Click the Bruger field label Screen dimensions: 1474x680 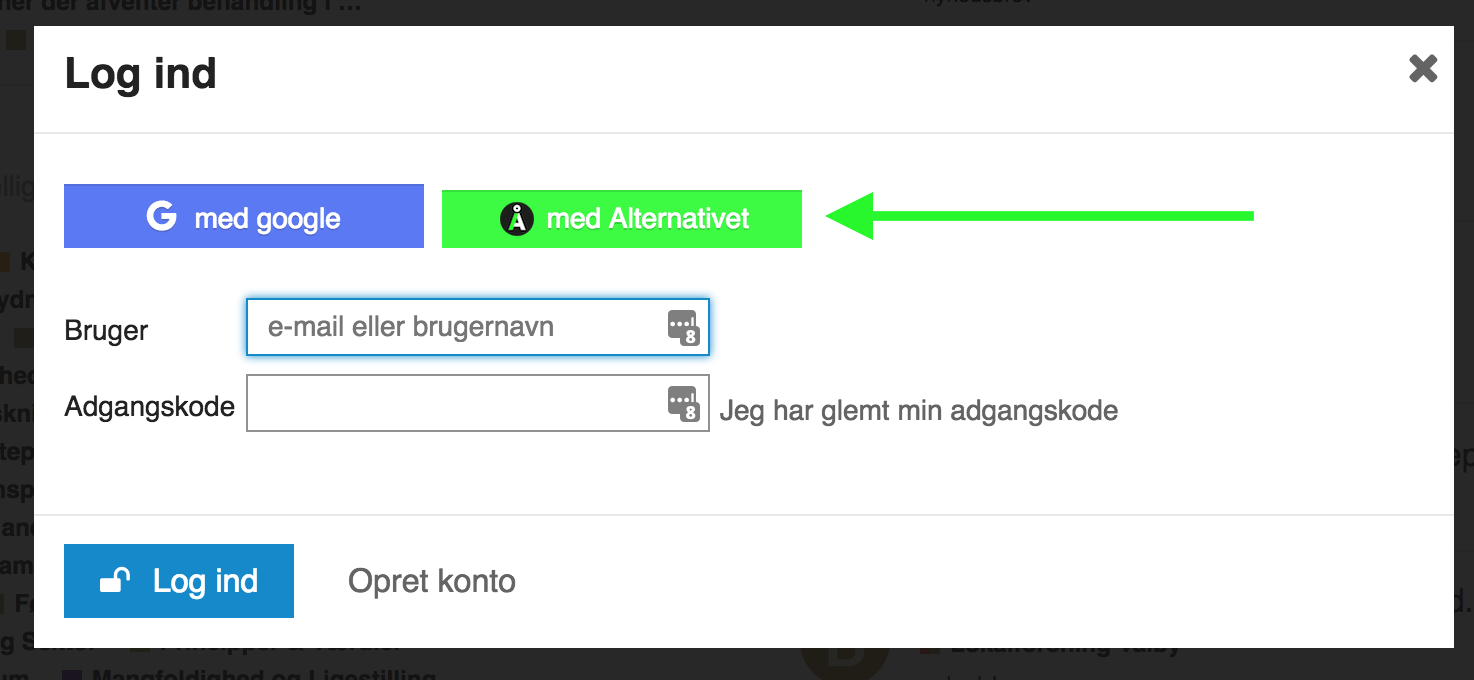click(x=106, y=331)
